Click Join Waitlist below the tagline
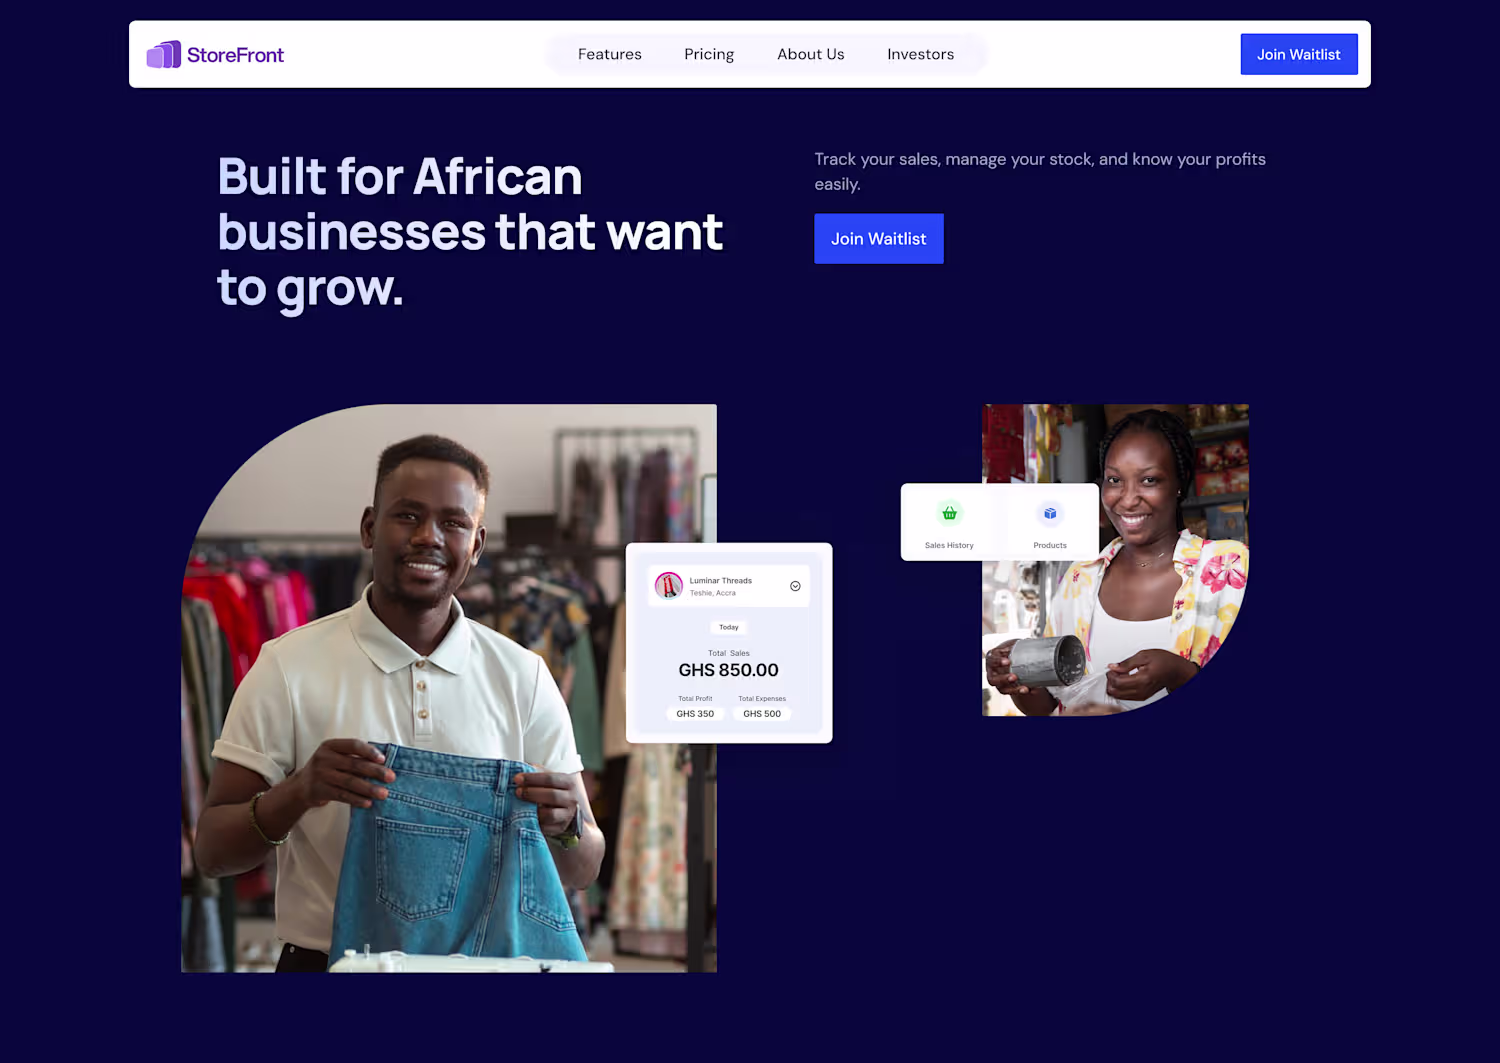The image size is (1500, 1063). 879,239
